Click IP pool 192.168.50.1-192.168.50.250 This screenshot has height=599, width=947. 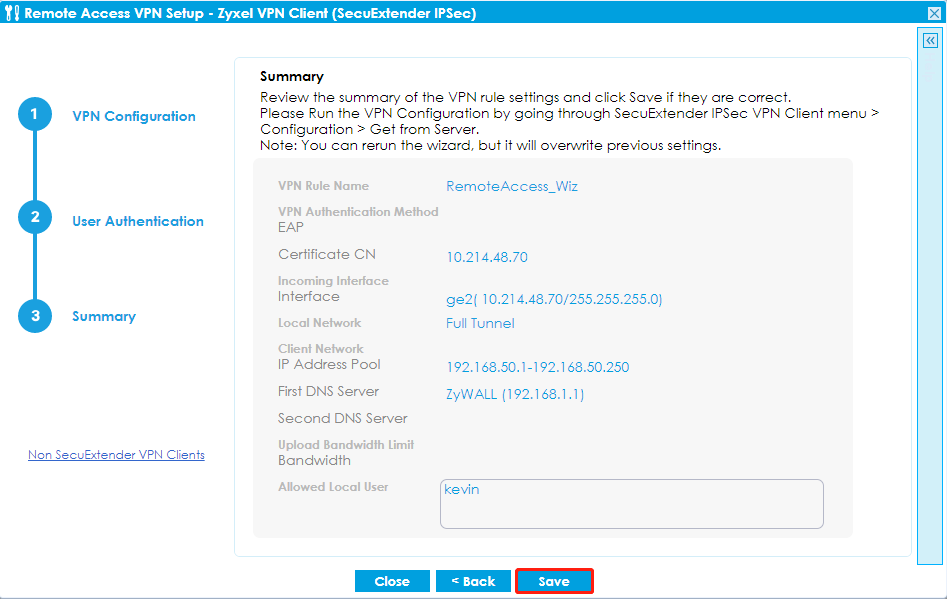pyautogui.click(x=538, y=367)
